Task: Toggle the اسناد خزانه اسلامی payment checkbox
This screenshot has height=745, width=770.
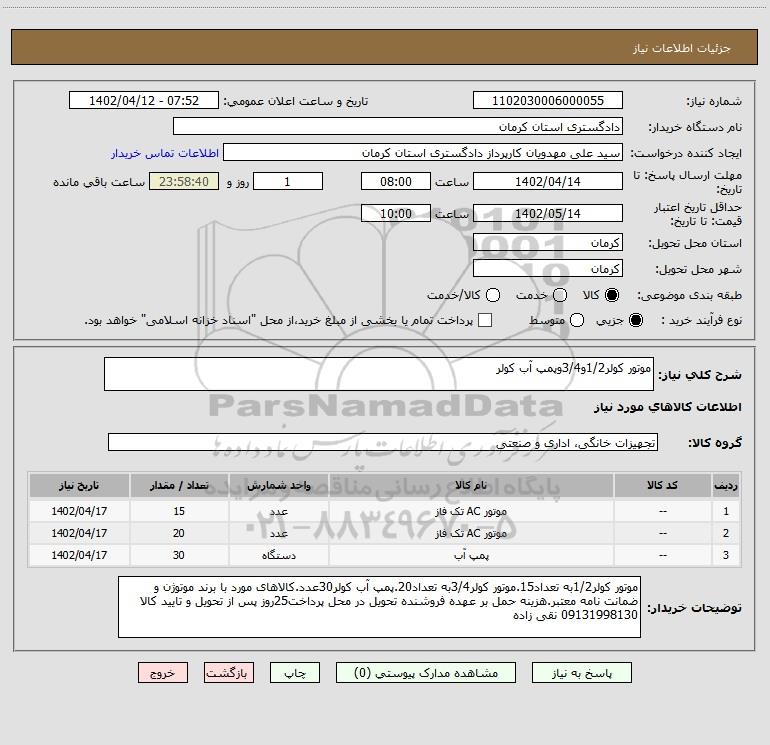Action: [x=485, y=320]
